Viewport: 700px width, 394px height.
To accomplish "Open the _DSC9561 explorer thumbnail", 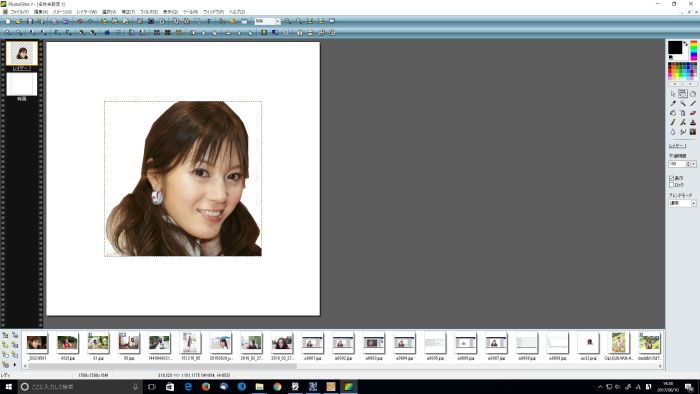I will (x=37, y=343).
